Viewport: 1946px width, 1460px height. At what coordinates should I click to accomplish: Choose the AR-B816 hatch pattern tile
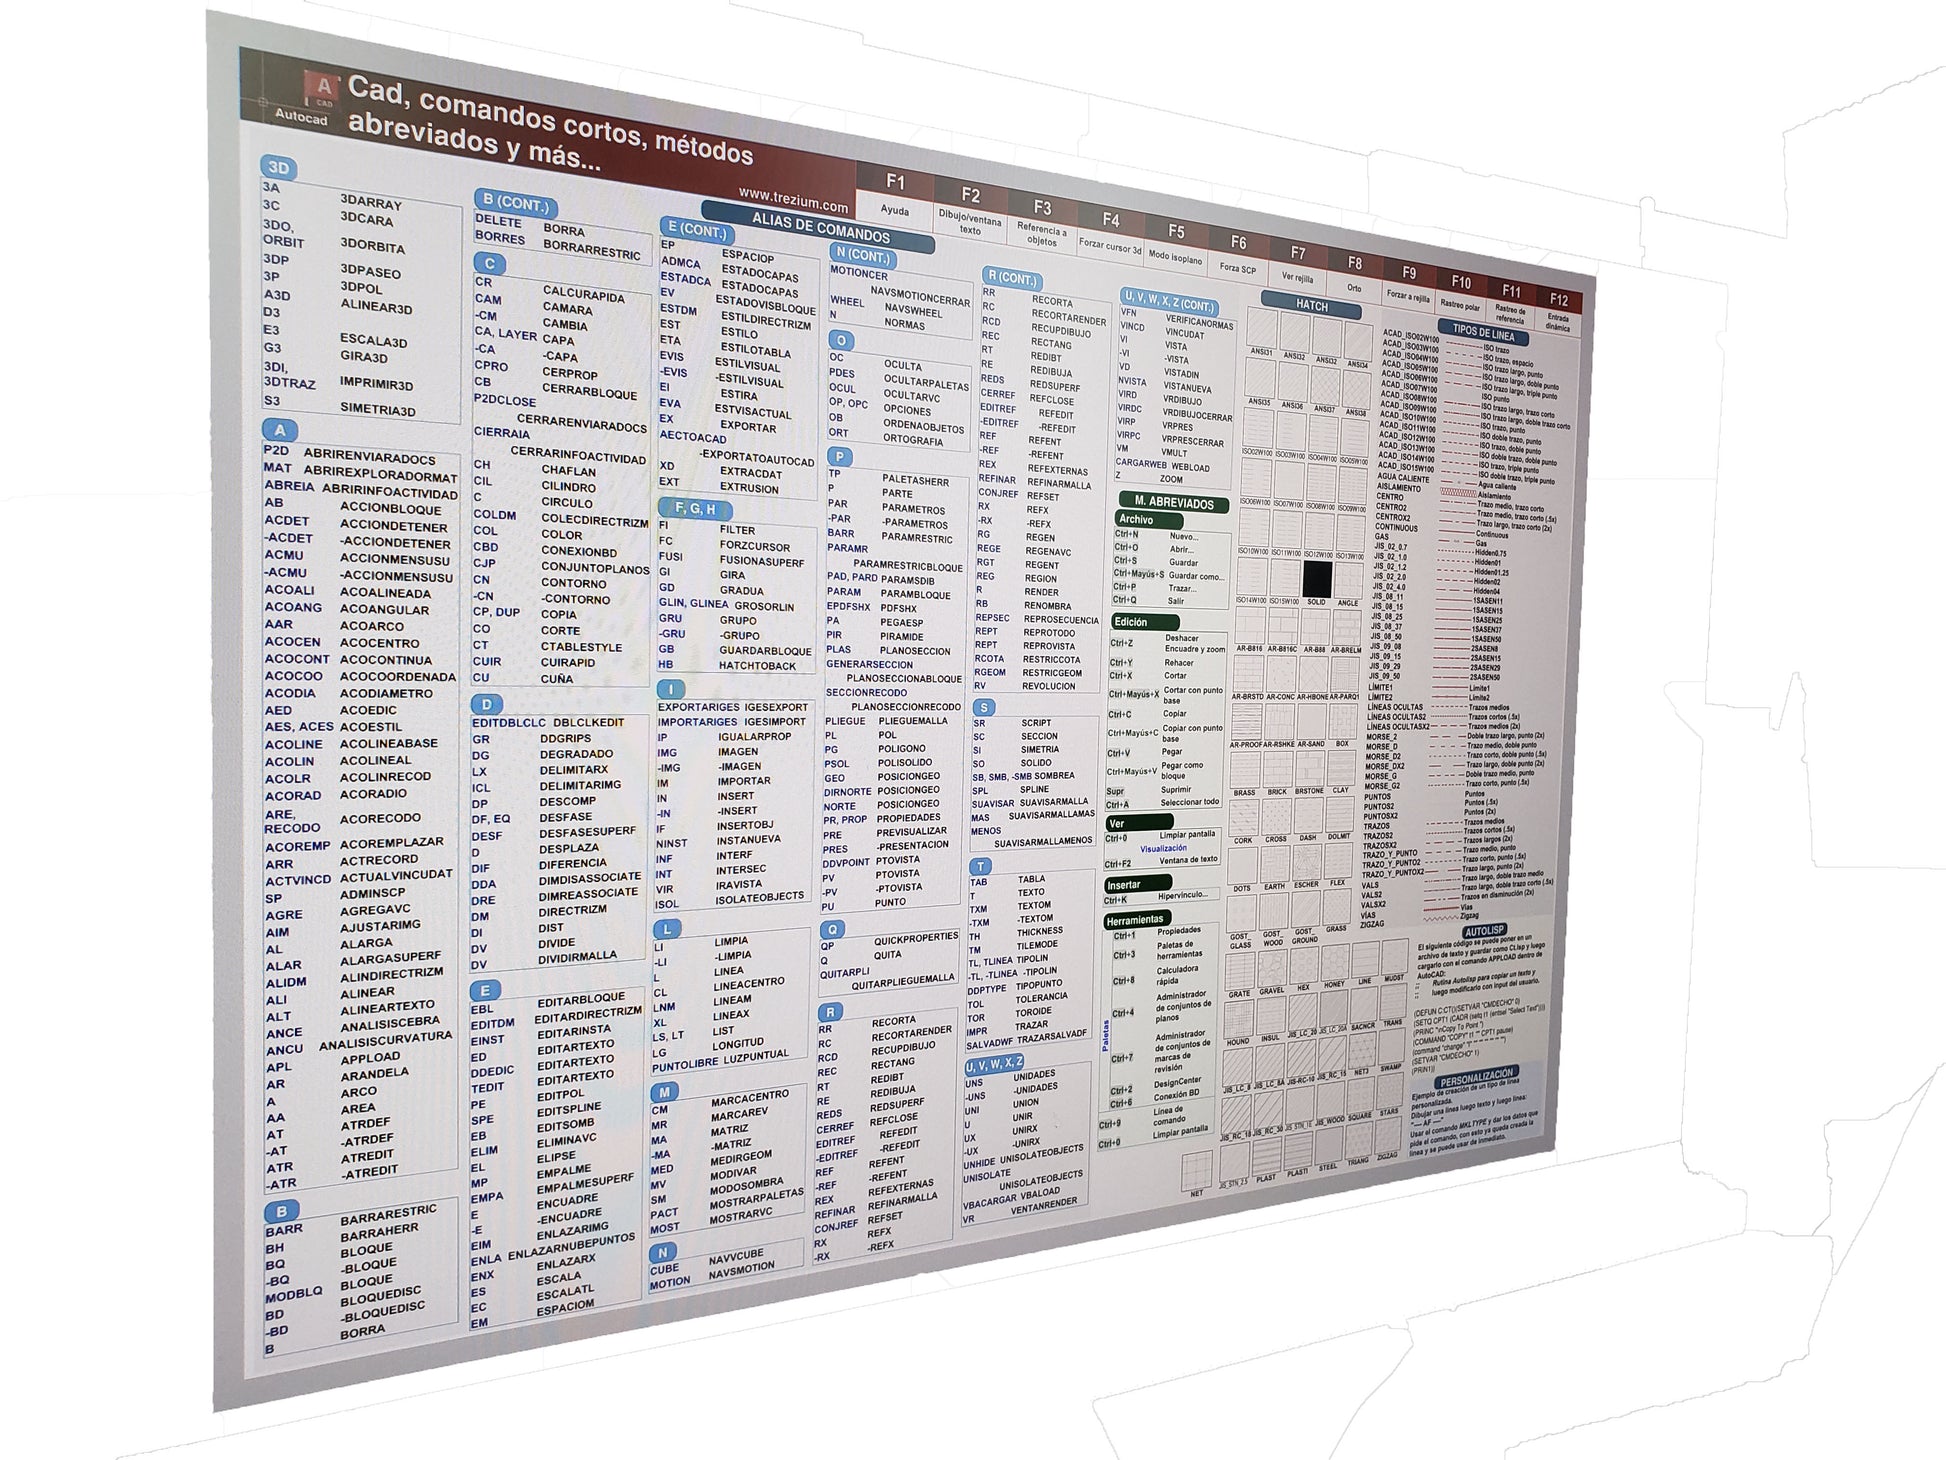pyautogui.click(x=1250, y=626)
